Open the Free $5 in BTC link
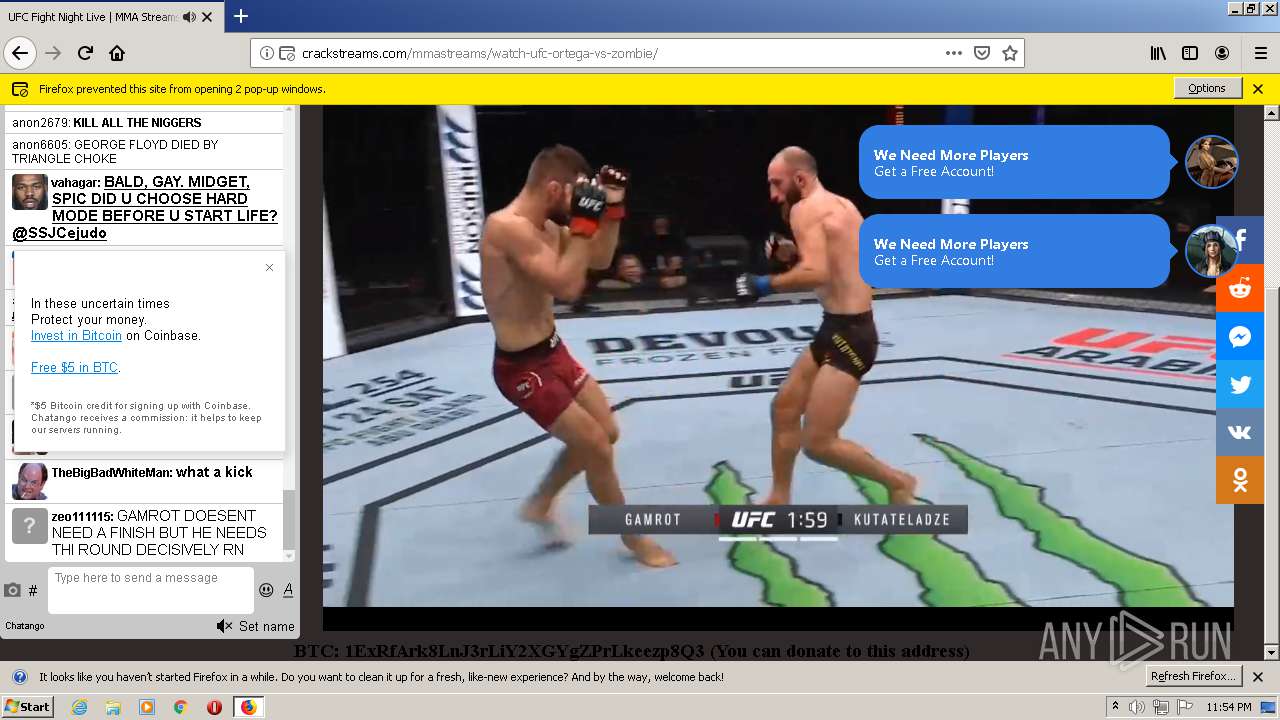Viewport: 1280px width, 720px height. click(x=74, y=368)
